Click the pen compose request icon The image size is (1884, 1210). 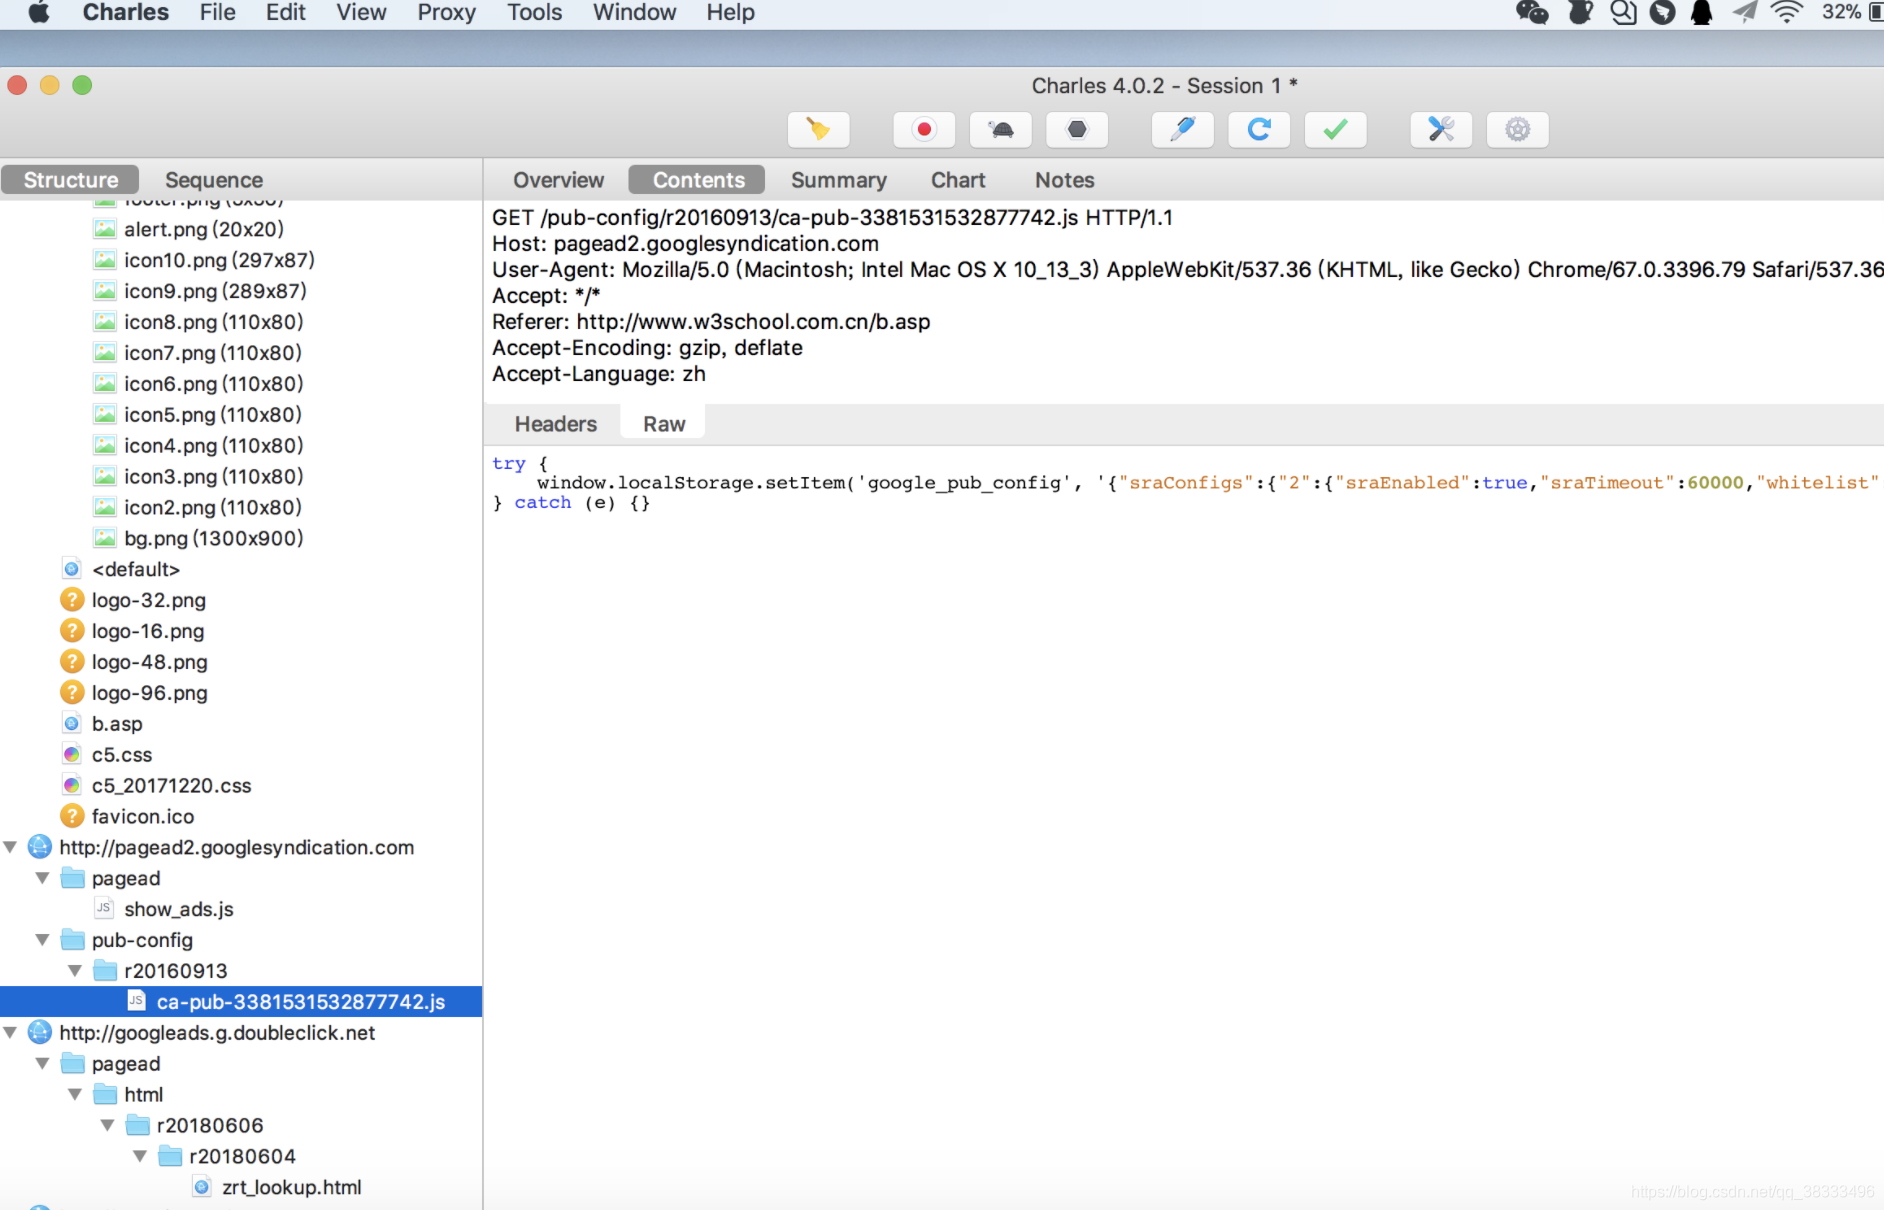point(1183,129)
